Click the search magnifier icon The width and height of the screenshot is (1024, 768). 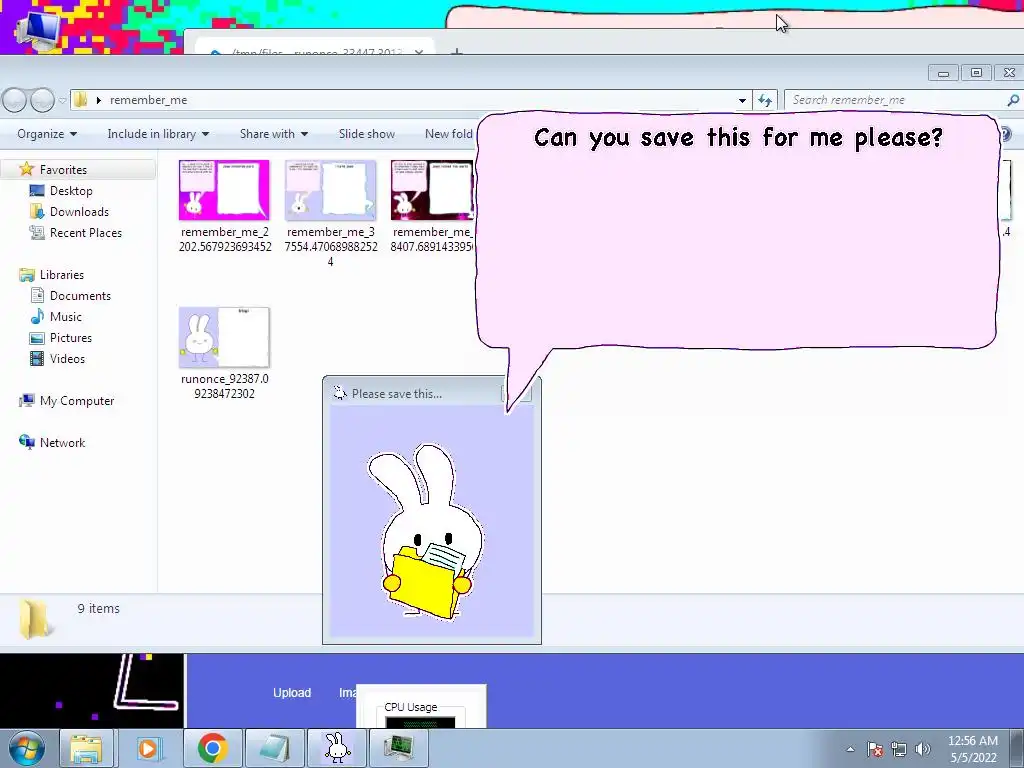pos(1013,100)
